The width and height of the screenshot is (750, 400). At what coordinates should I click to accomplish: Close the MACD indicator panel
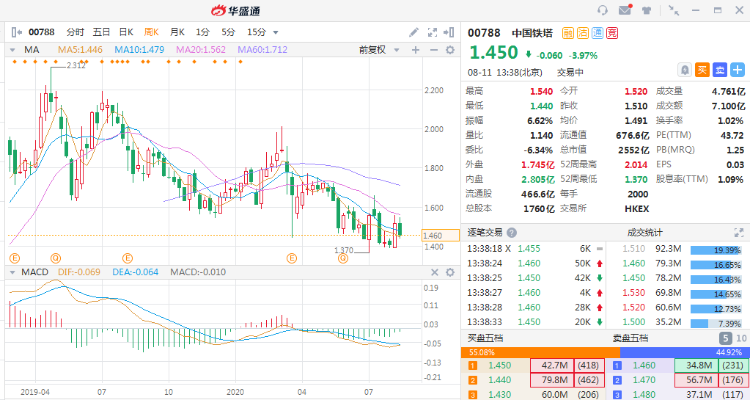pyautogui.click(x=434, y=272)
